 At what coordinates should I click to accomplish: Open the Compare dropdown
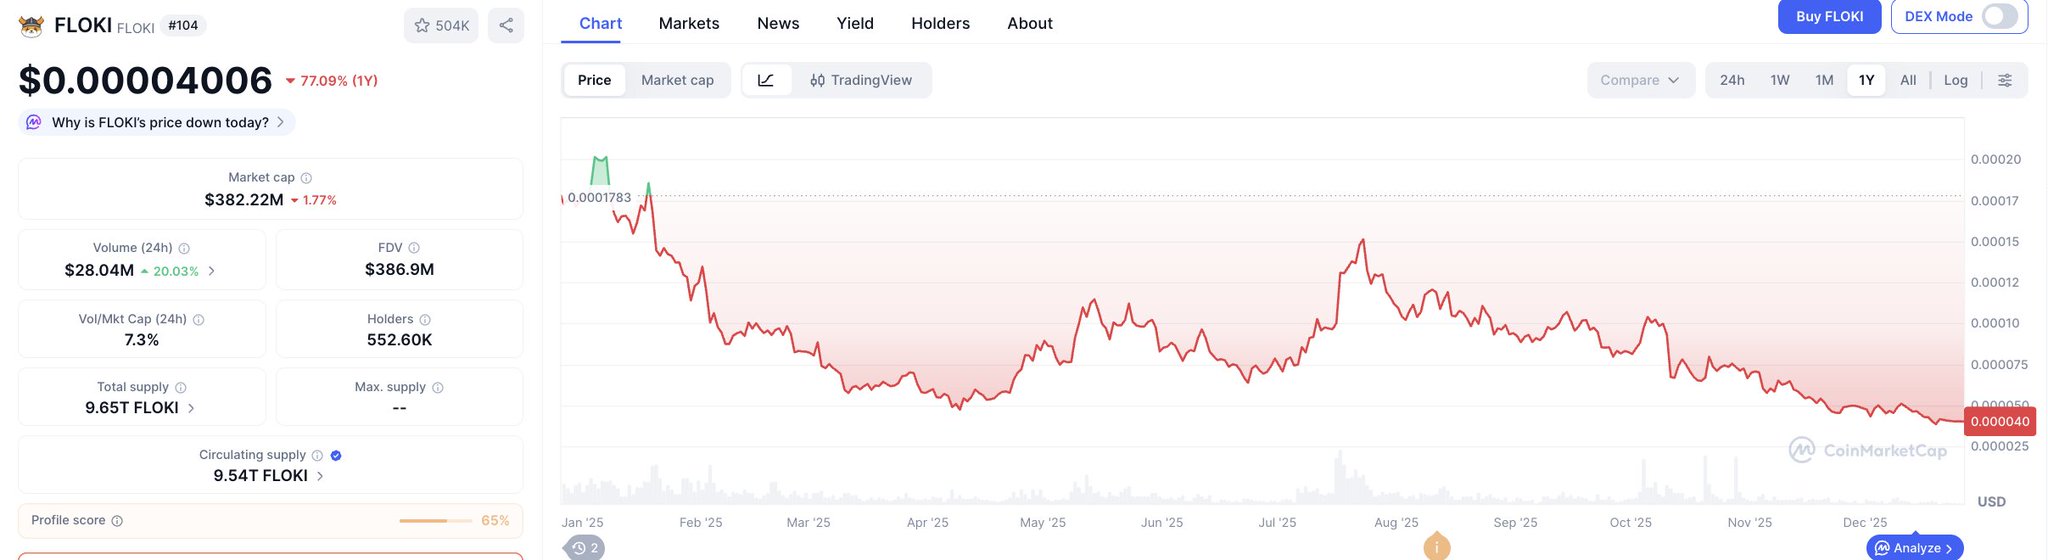(x=1639, y=80)
